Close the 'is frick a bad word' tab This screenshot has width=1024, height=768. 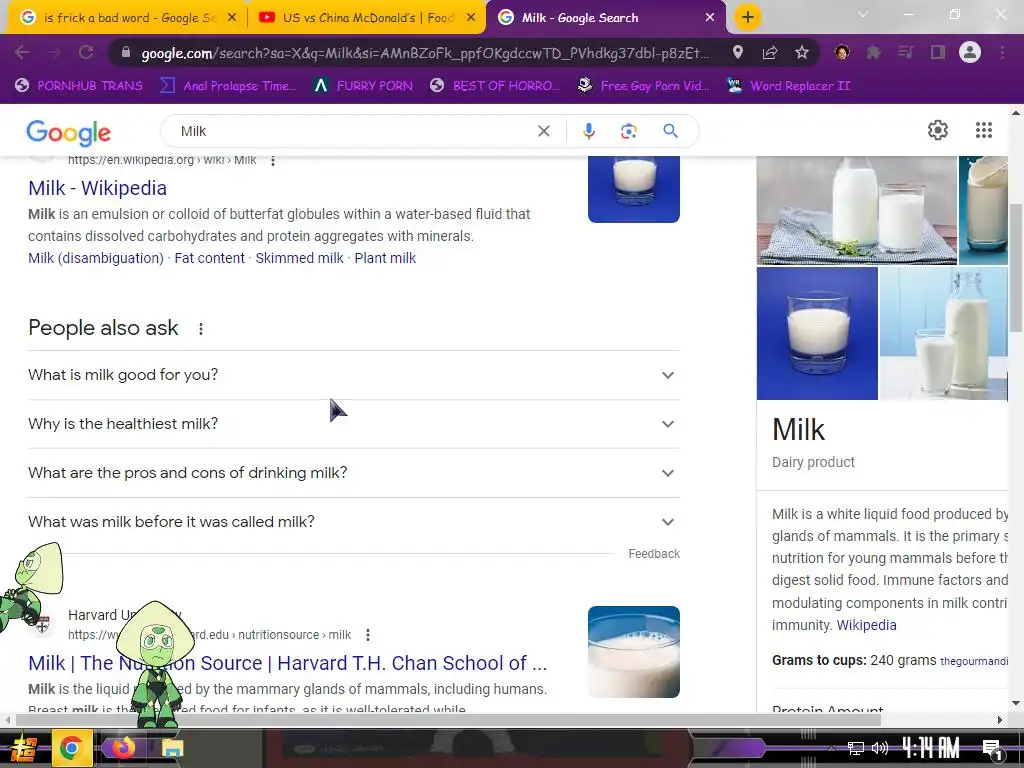pos(232,18)
